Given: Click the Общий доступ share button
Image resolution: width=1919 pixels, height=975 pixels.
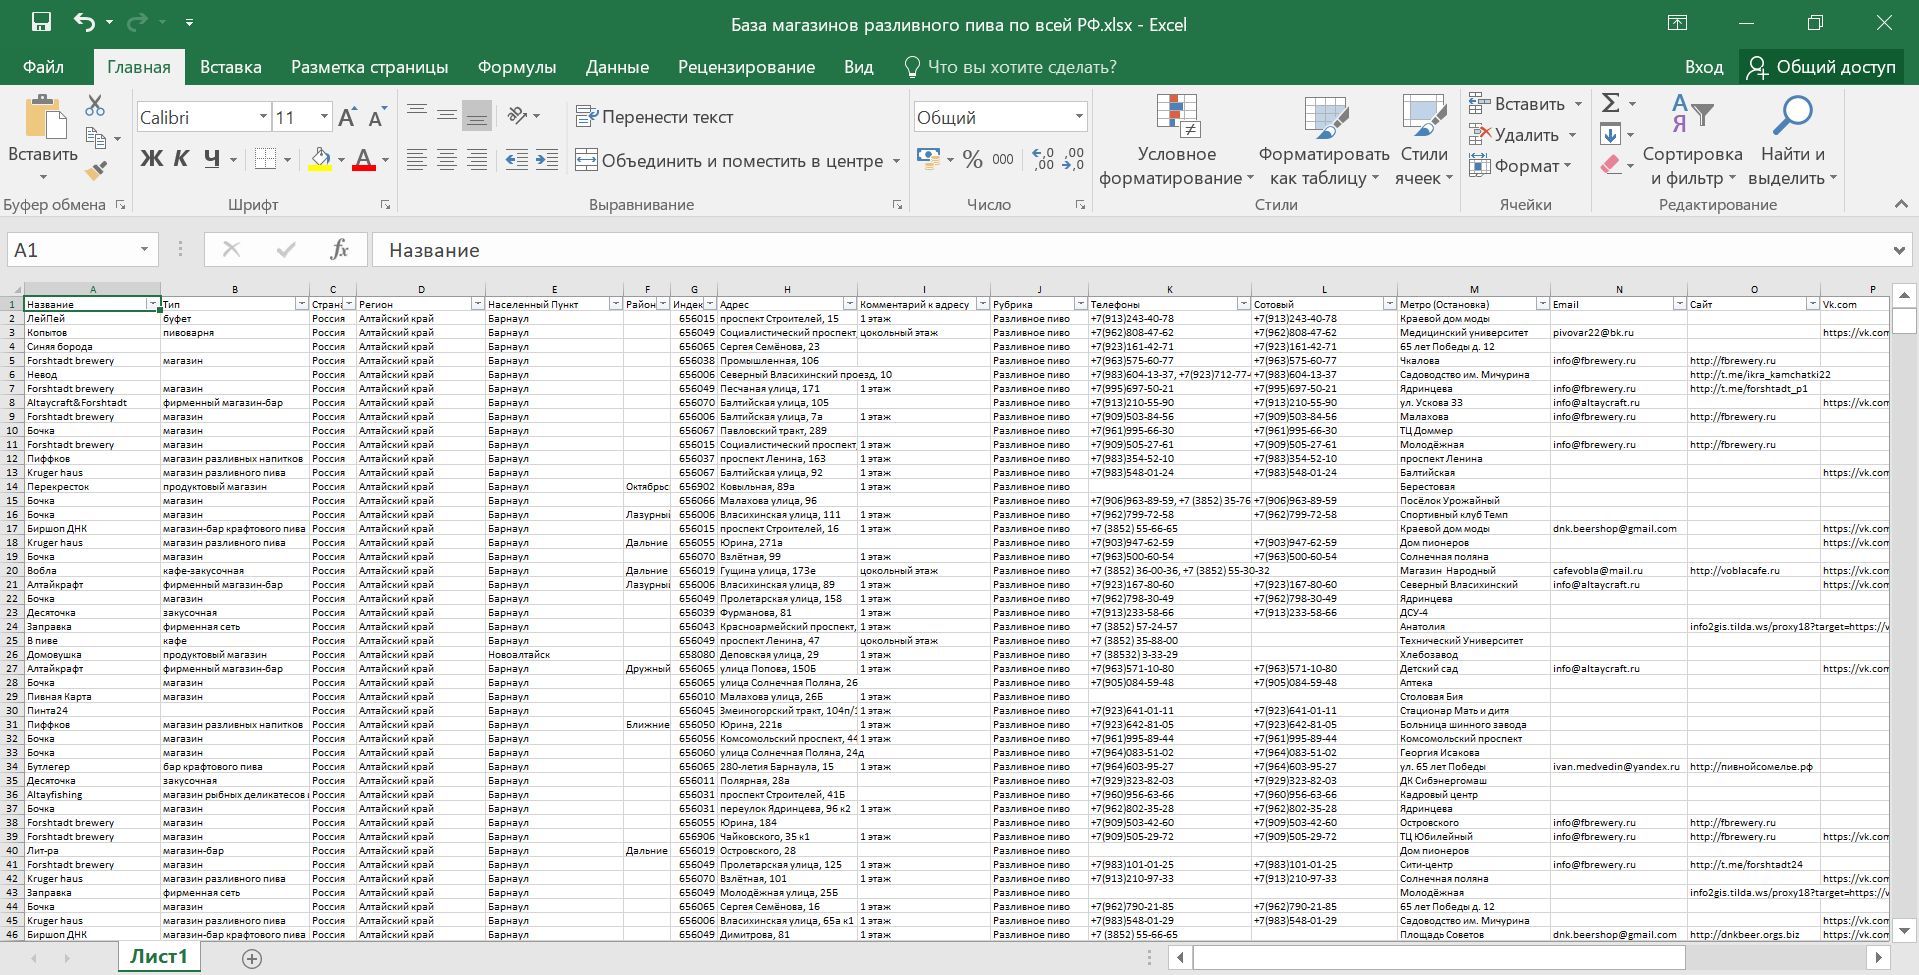Looking at the screenshot, I should [x=1821, y=67].
